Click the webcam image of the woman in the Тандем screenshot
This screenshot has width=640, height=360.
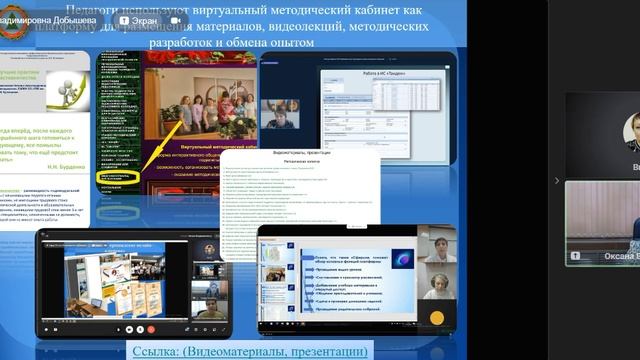coord(280,114)
